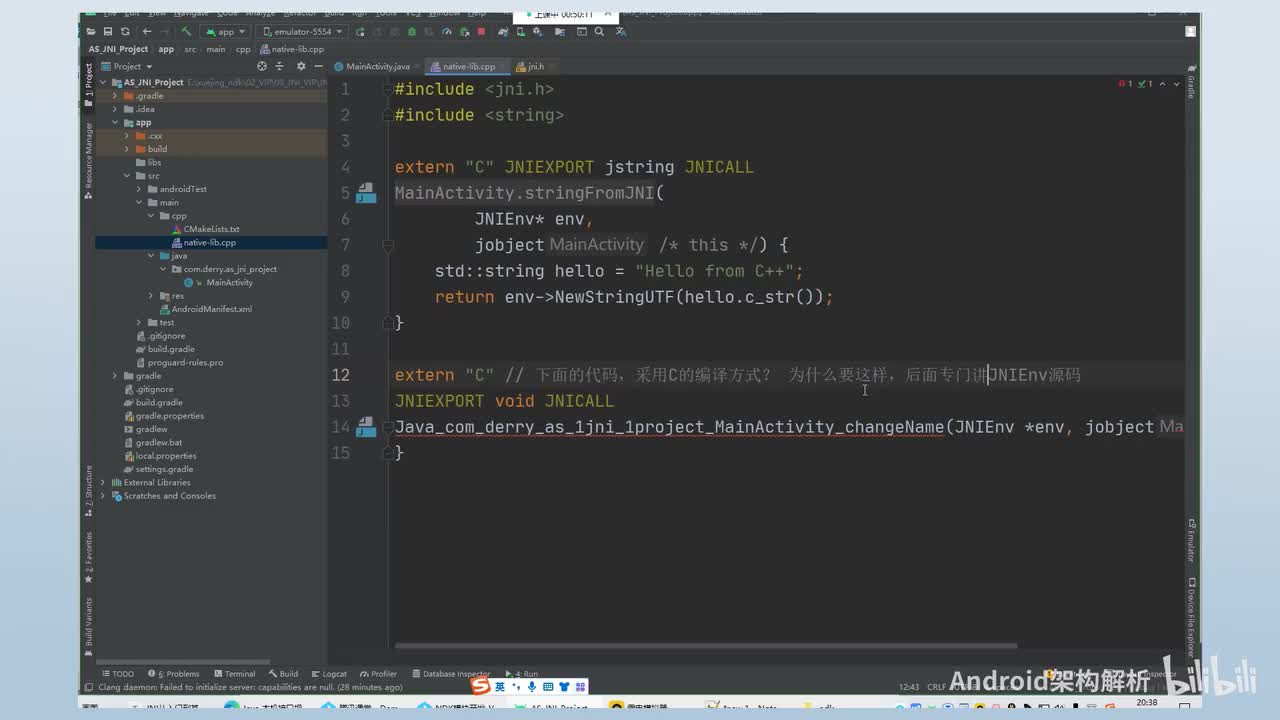Navigate back with the left arrow
Screen dimensions: 1280x720
[x=147, y=32]
